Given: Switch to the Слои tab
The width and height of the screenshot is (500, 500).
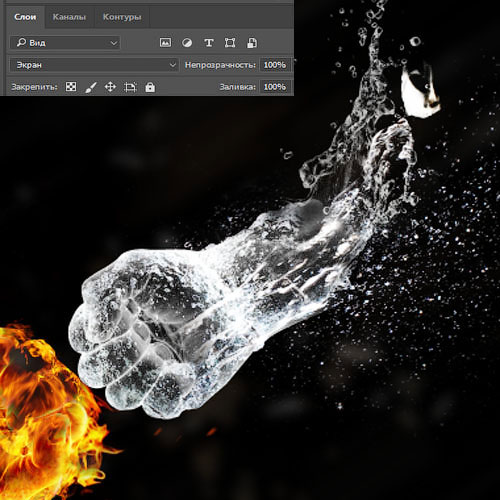Looking at the screenshot, I should click(x=25, y=17).
